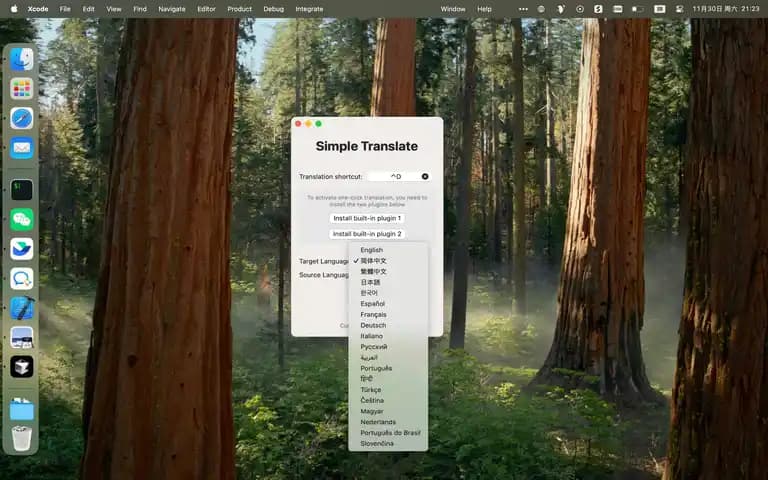768x480 pixels.
Task: Open the Navigate menu
Action: (171, 9)
